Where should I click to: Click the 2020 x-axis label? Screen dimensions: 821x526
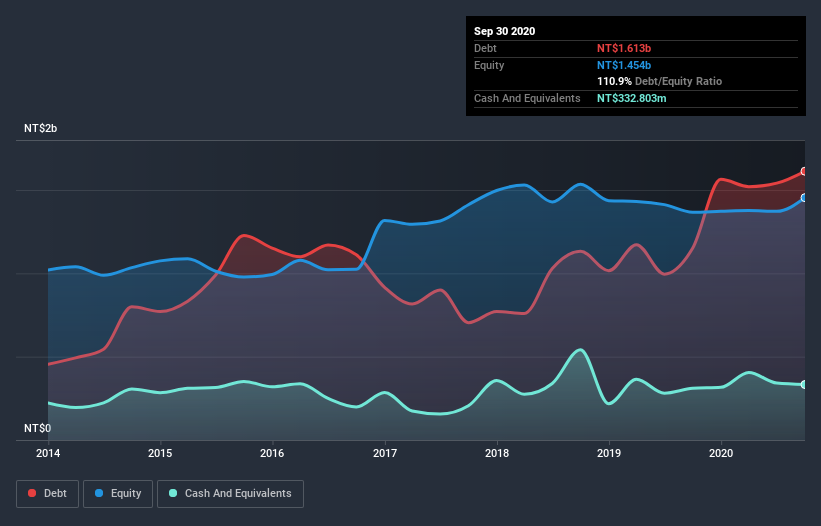tap(721, 453)
